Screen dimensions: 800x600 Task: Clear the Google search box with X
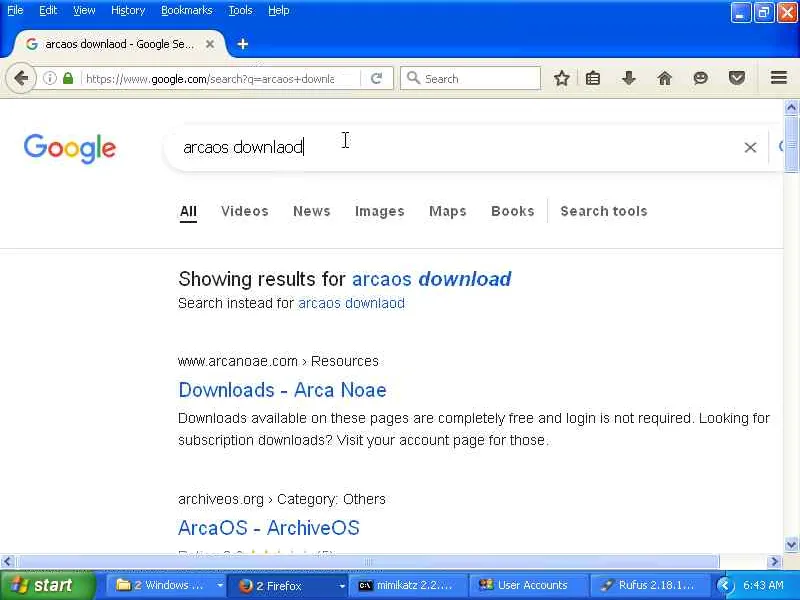[750, 147]
